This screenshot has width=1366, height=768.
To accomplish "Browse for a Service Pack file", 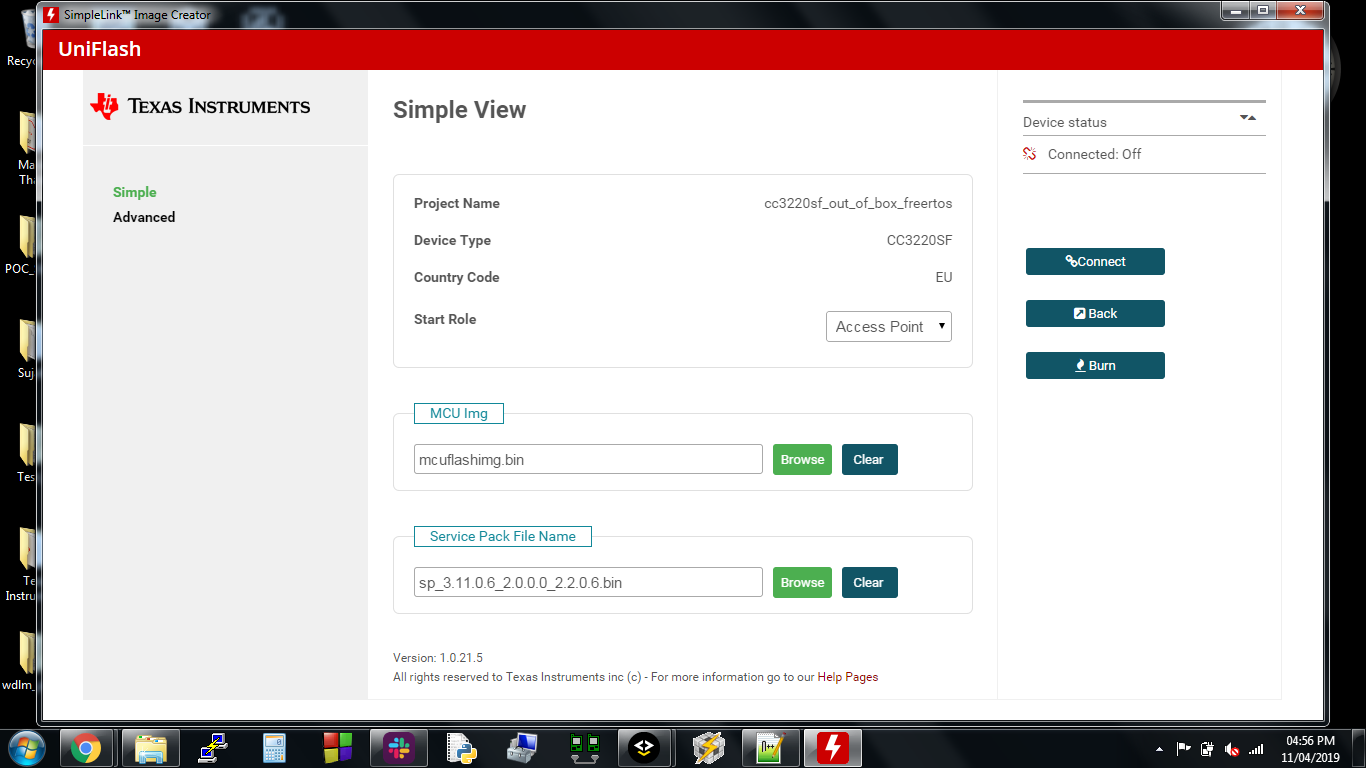I will pyautogui.click(x=802, y=582).
